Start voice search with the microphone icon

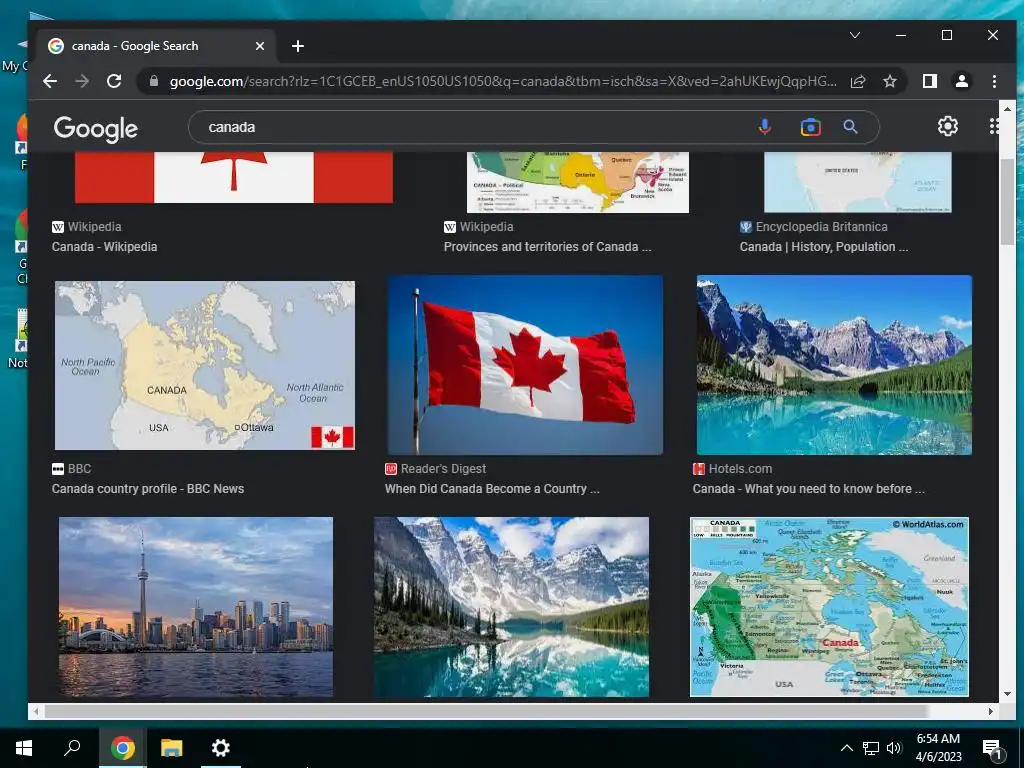(x=764, y=127)
